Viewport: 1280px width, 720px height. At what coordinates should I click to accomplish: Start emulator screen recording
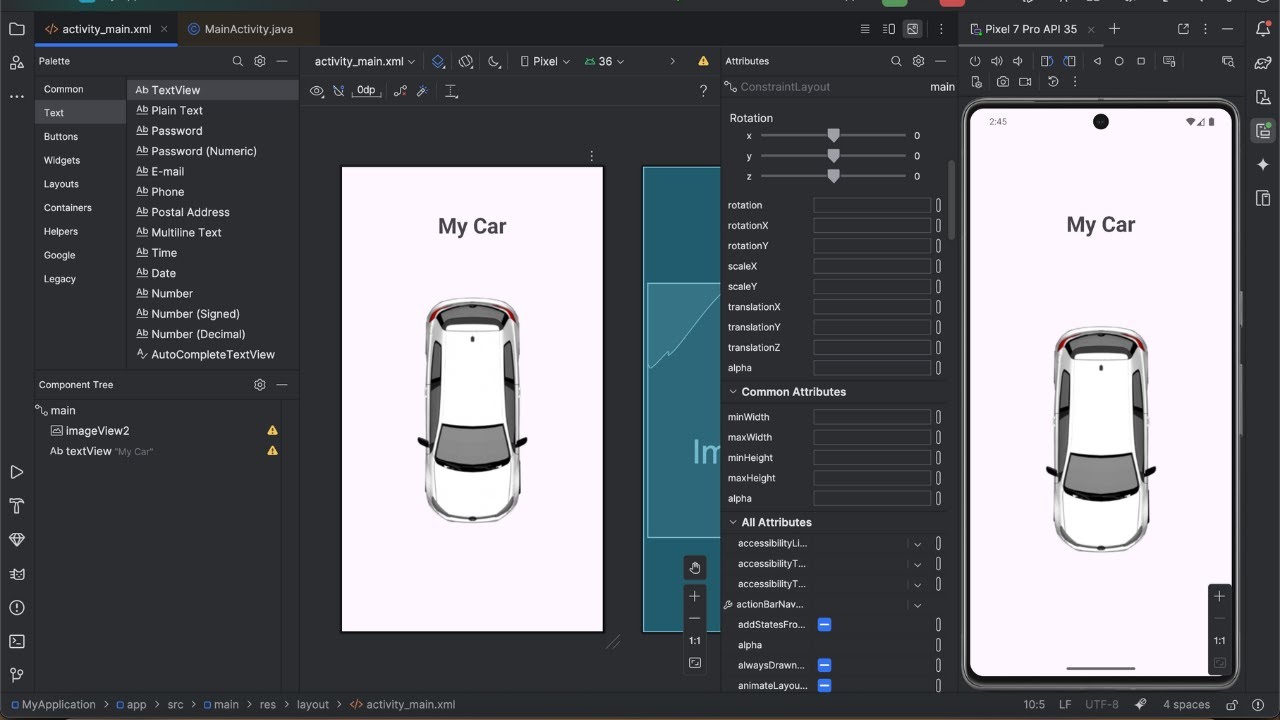[x=1025, y=81]
